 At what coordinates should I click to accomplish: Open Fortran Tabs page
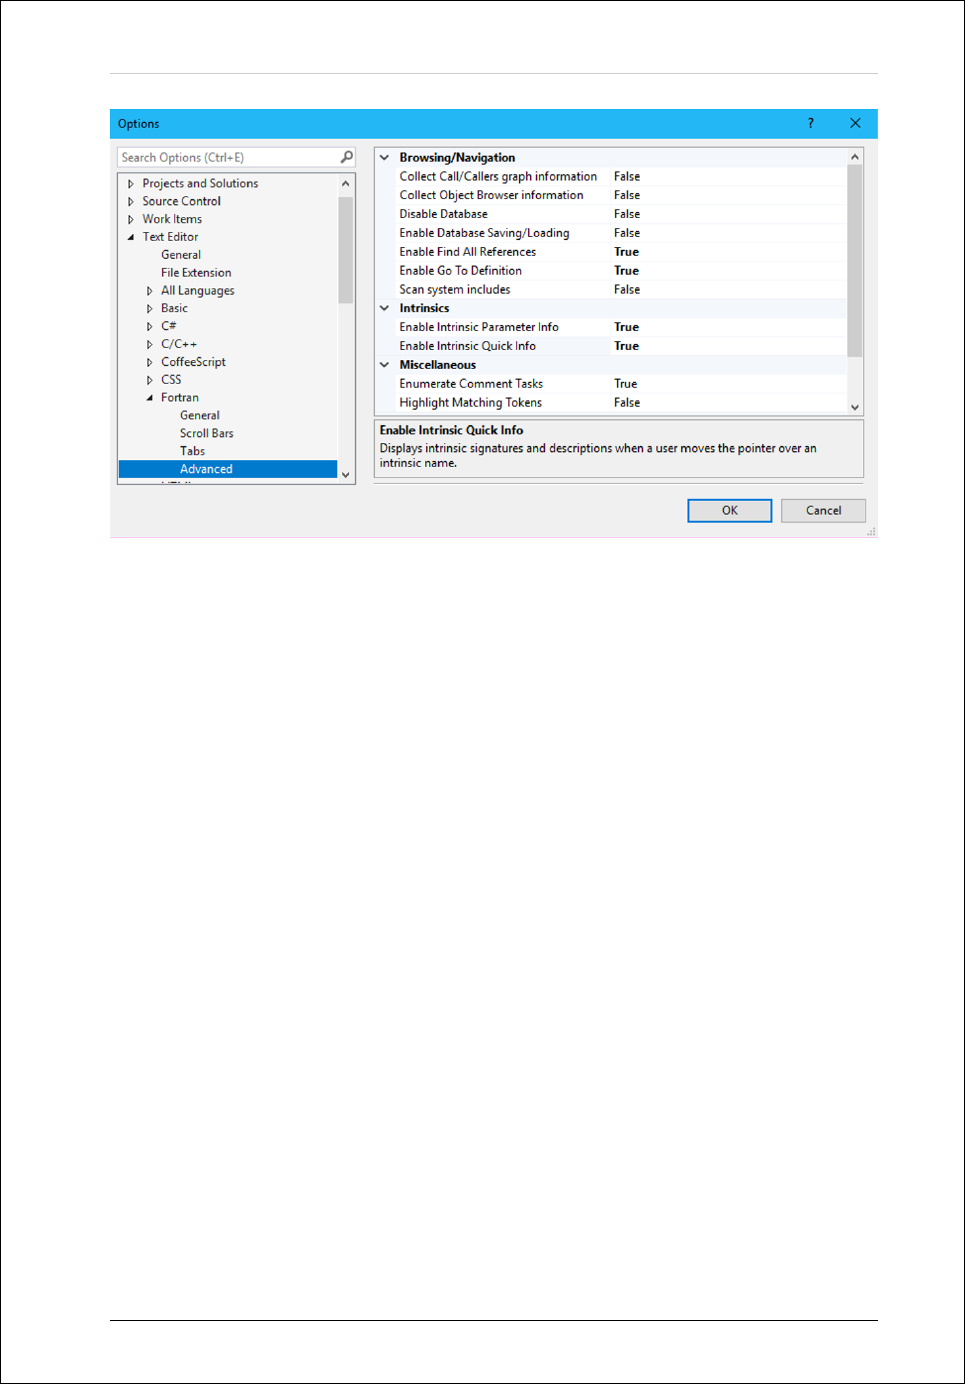(x=192, y=452)
